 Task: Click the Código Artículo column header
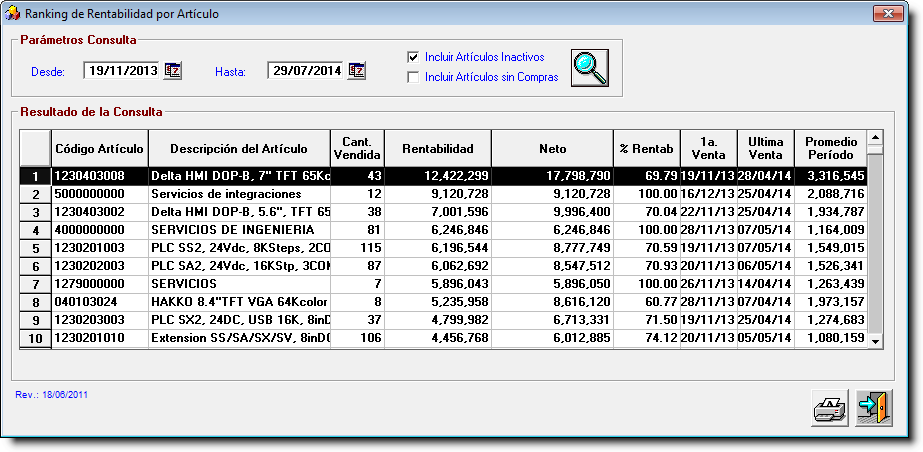99,148
